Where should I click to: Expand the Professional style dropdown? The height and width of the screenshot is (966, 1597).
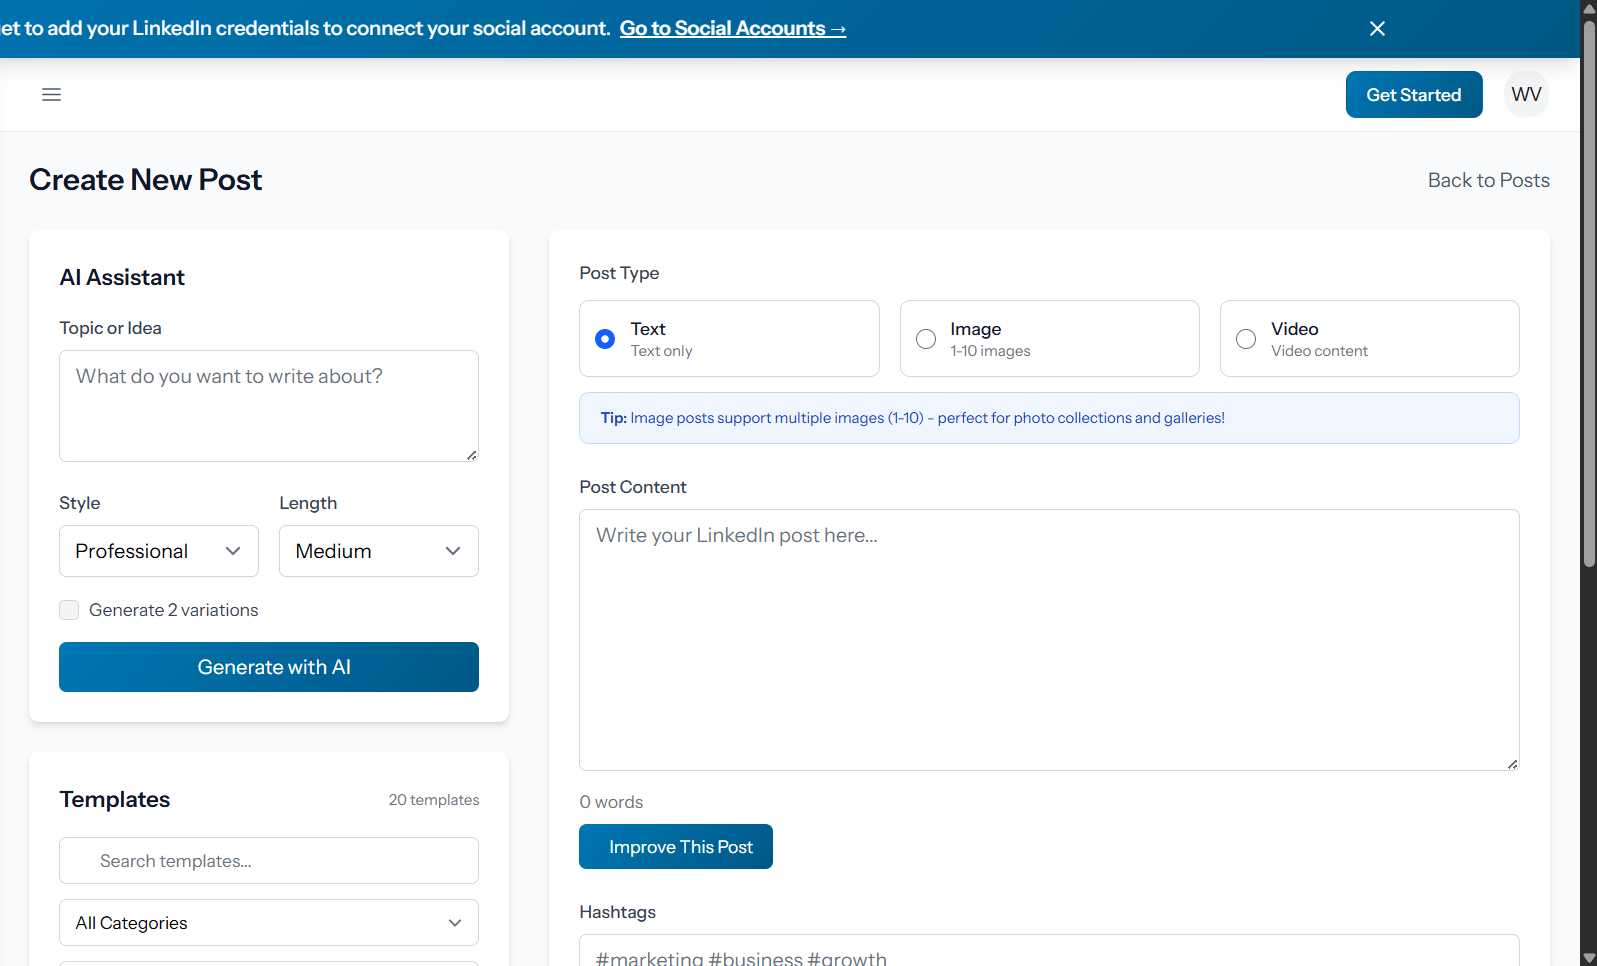pos(158,551)
